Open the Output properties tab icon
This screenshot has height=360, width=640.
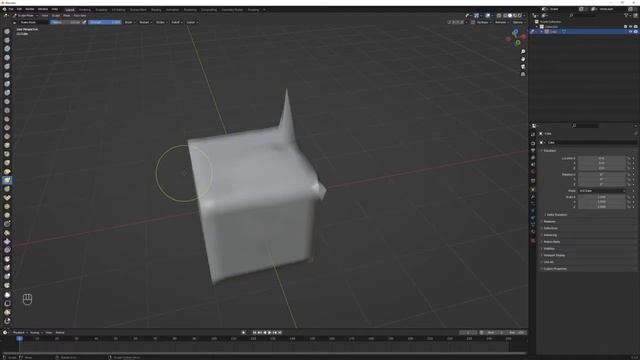pos(533,150)
